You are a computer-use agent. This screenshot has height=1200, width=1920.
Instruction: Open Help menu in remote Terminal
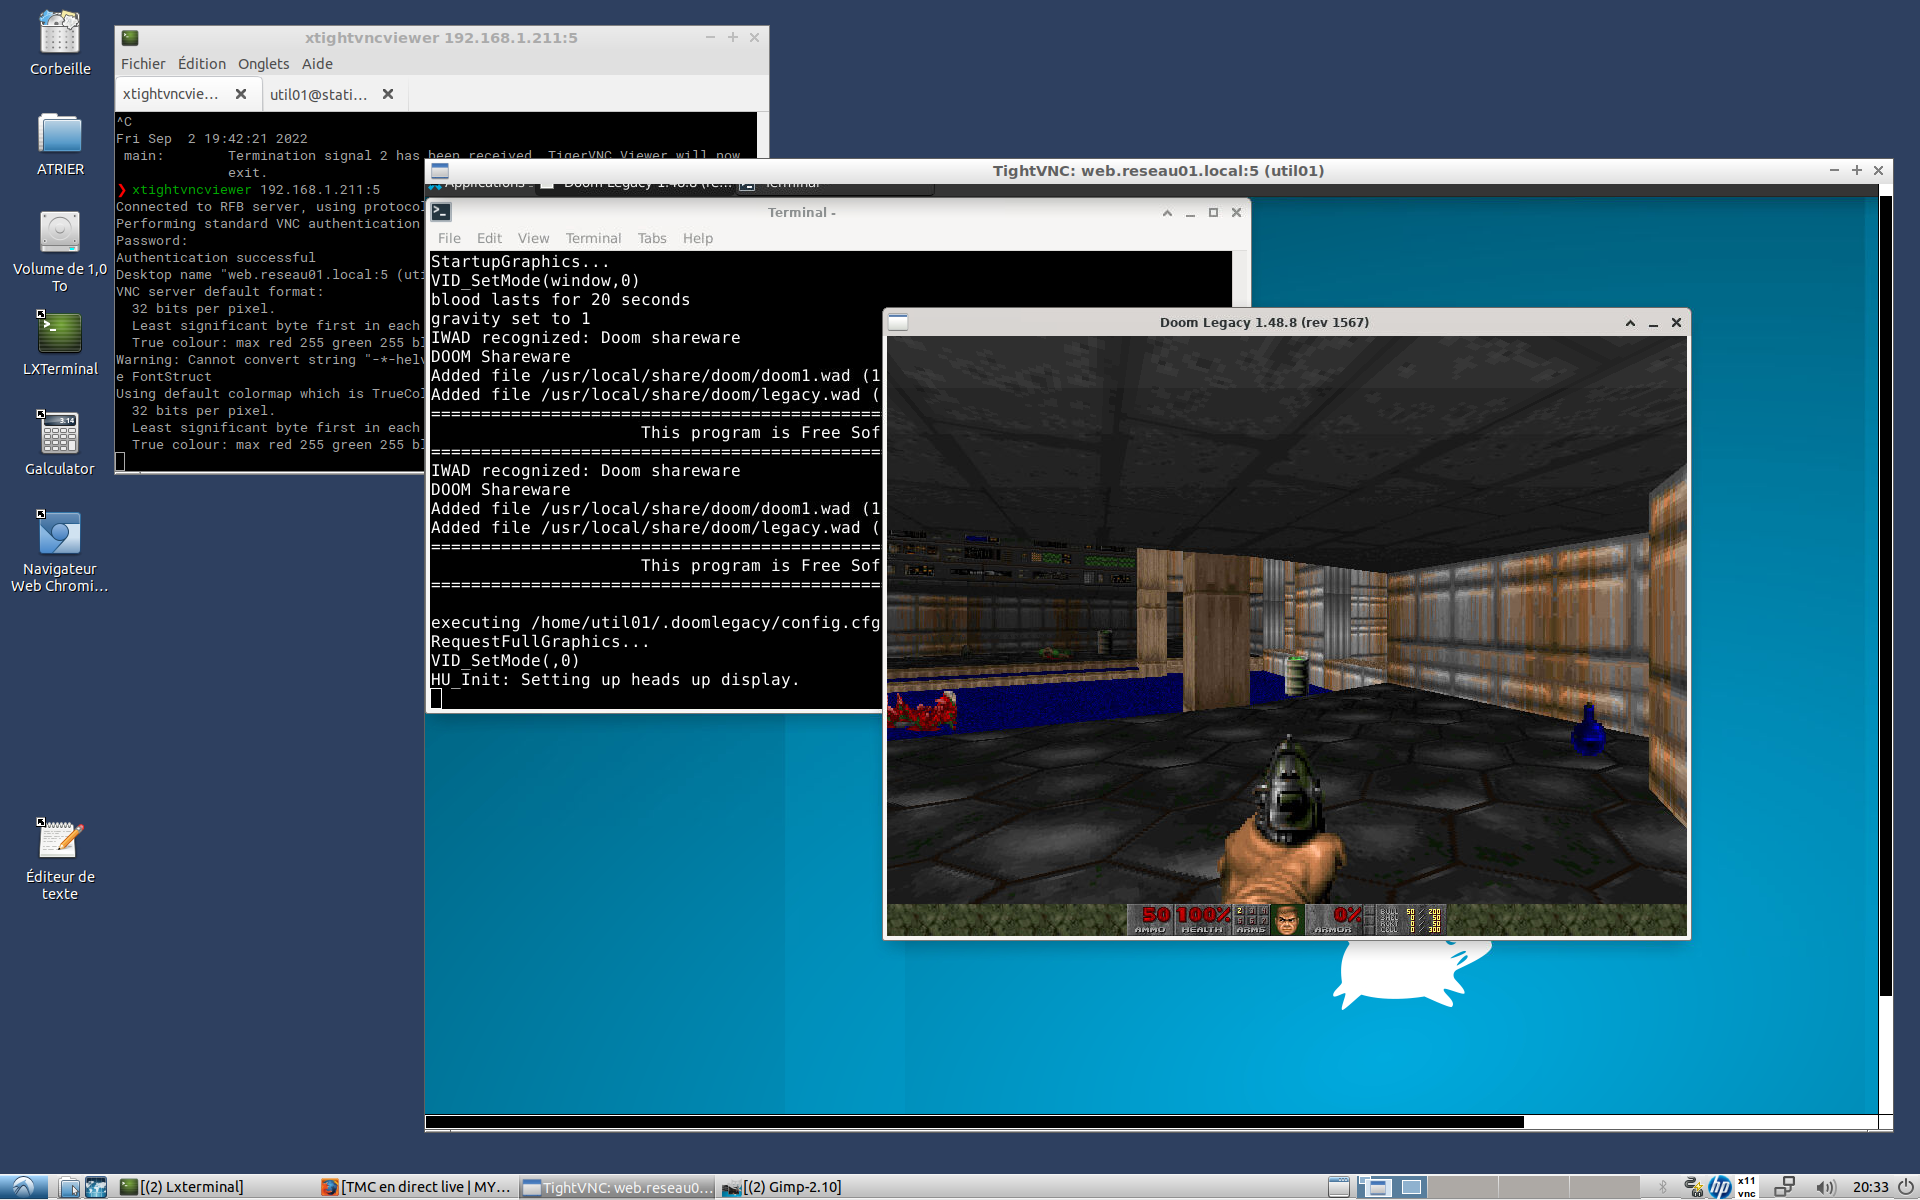[x=698, y=238]
